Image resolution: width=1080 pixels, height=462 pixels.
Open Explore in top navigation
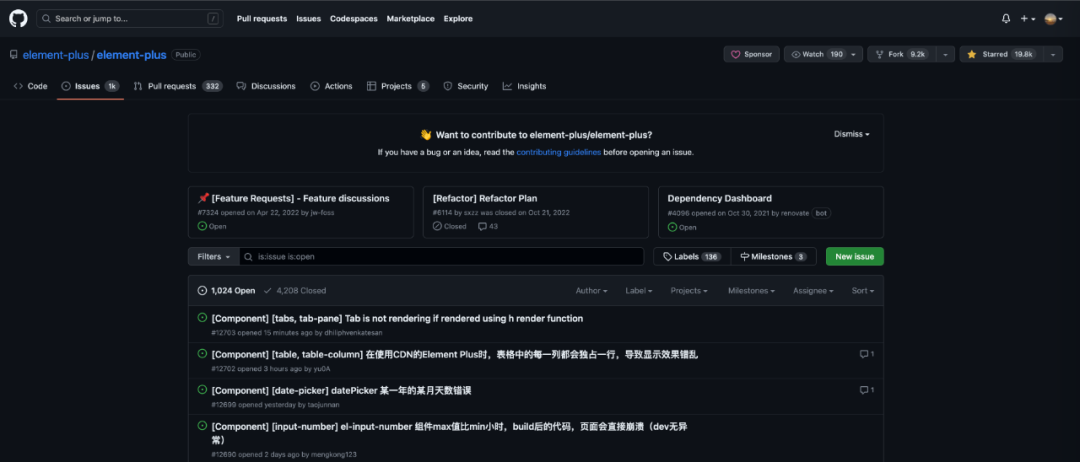tap(458, 19)
